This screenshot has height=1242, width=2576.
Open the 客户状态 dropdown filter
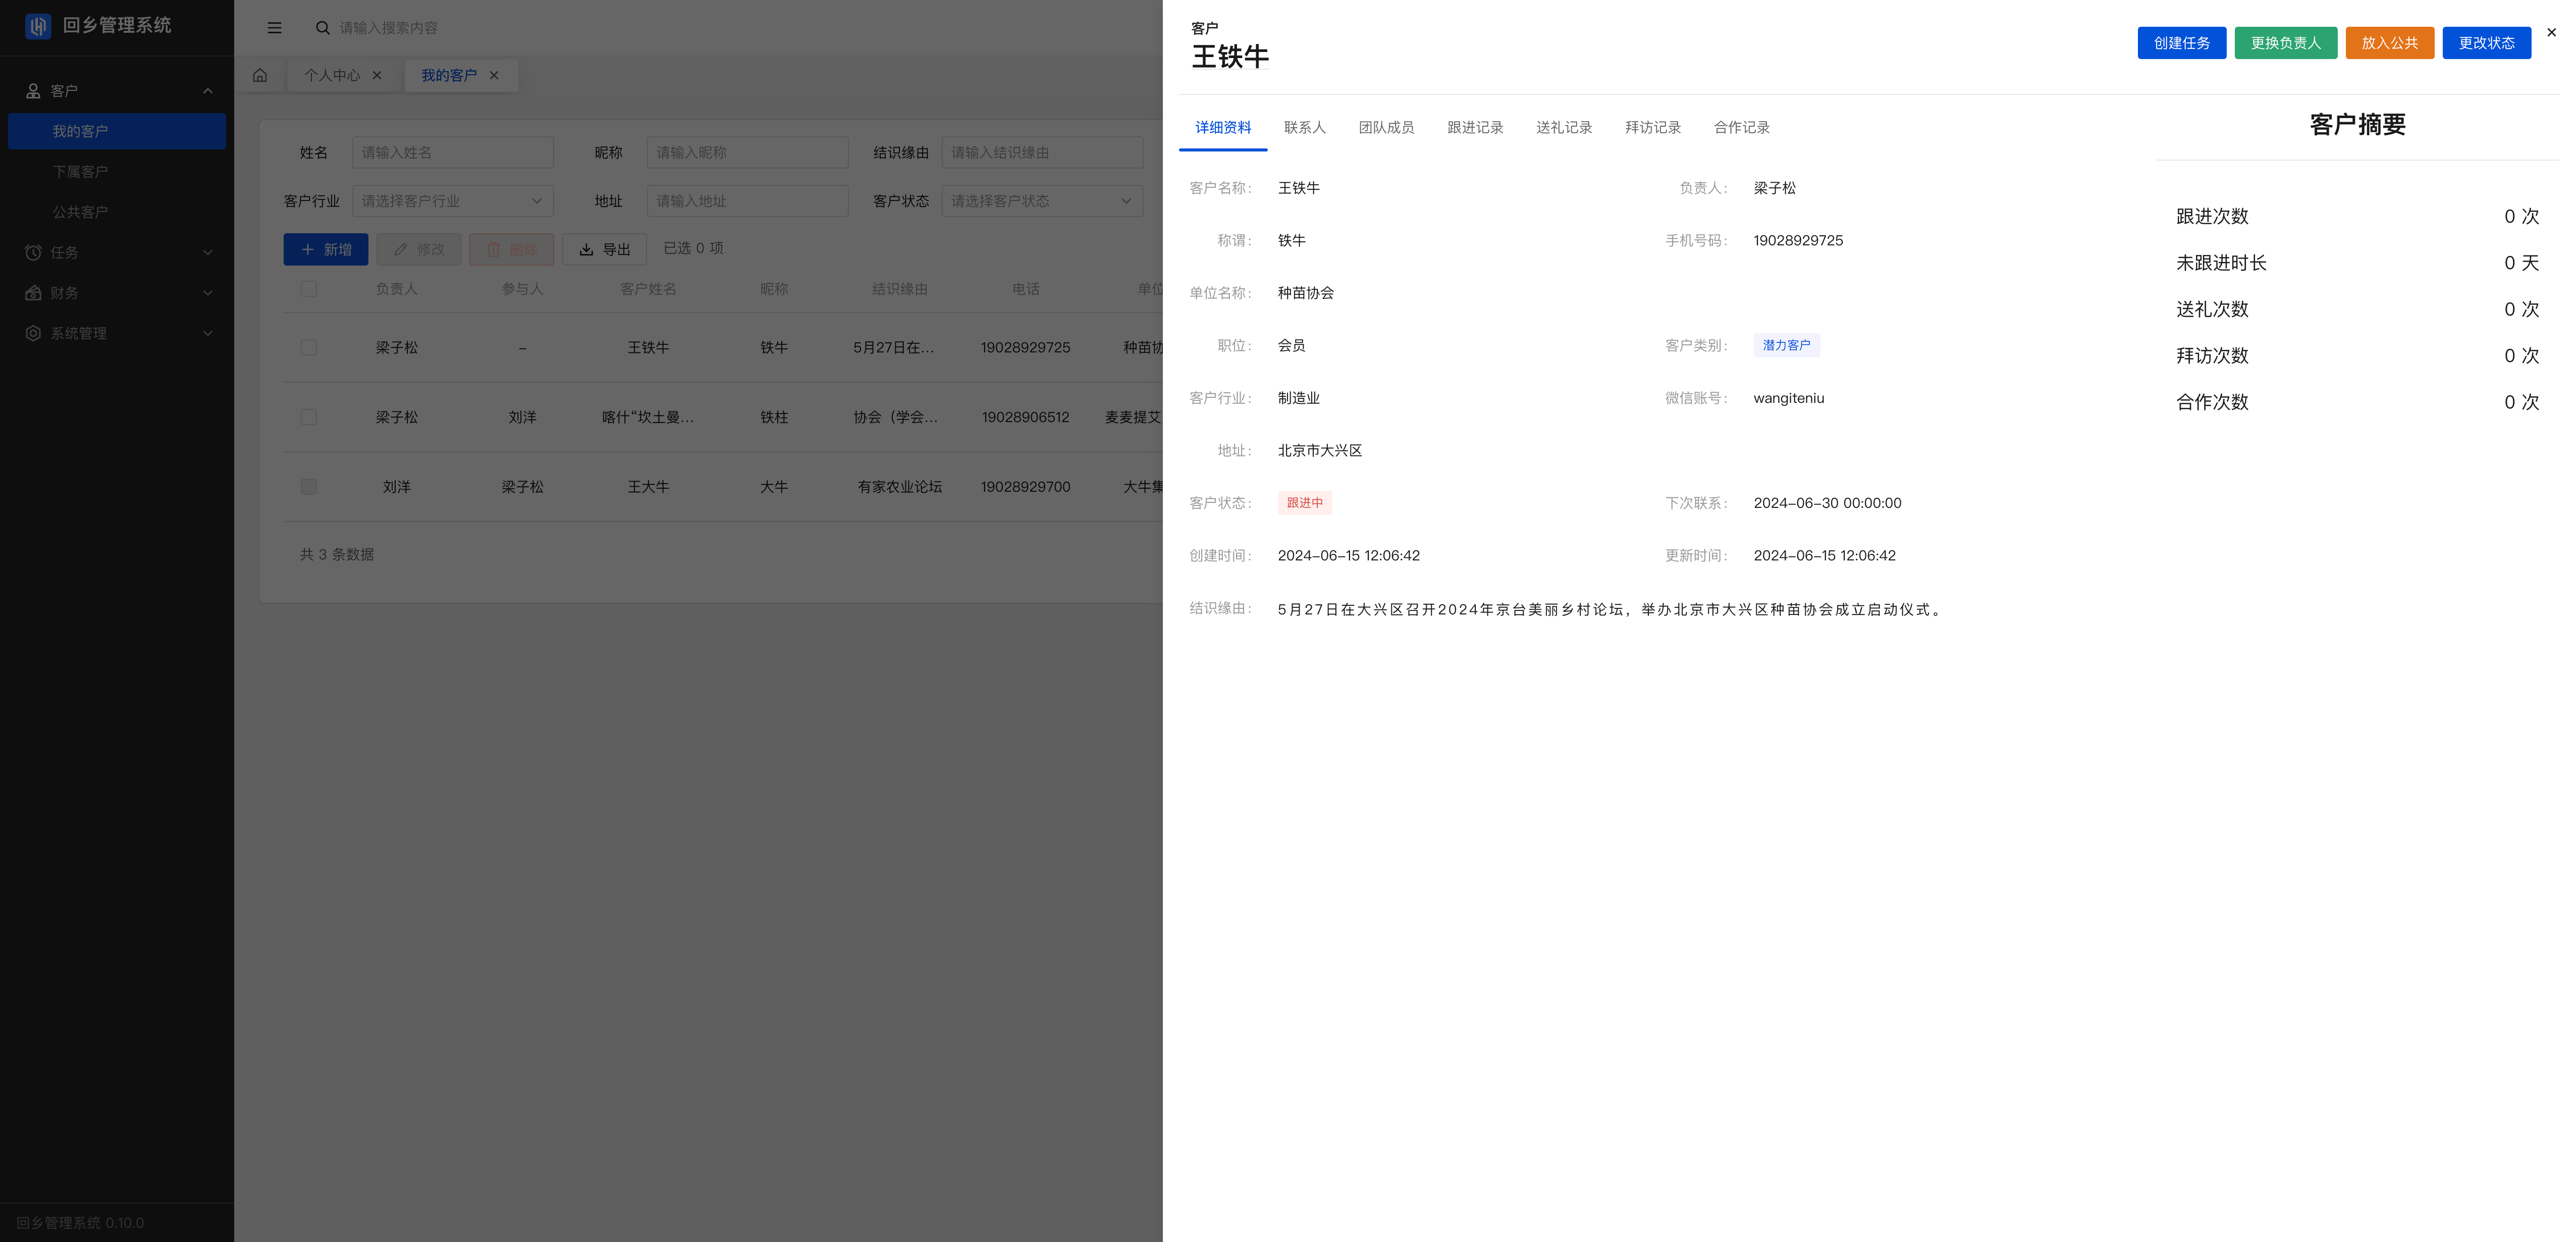[x=1041, y=200]
